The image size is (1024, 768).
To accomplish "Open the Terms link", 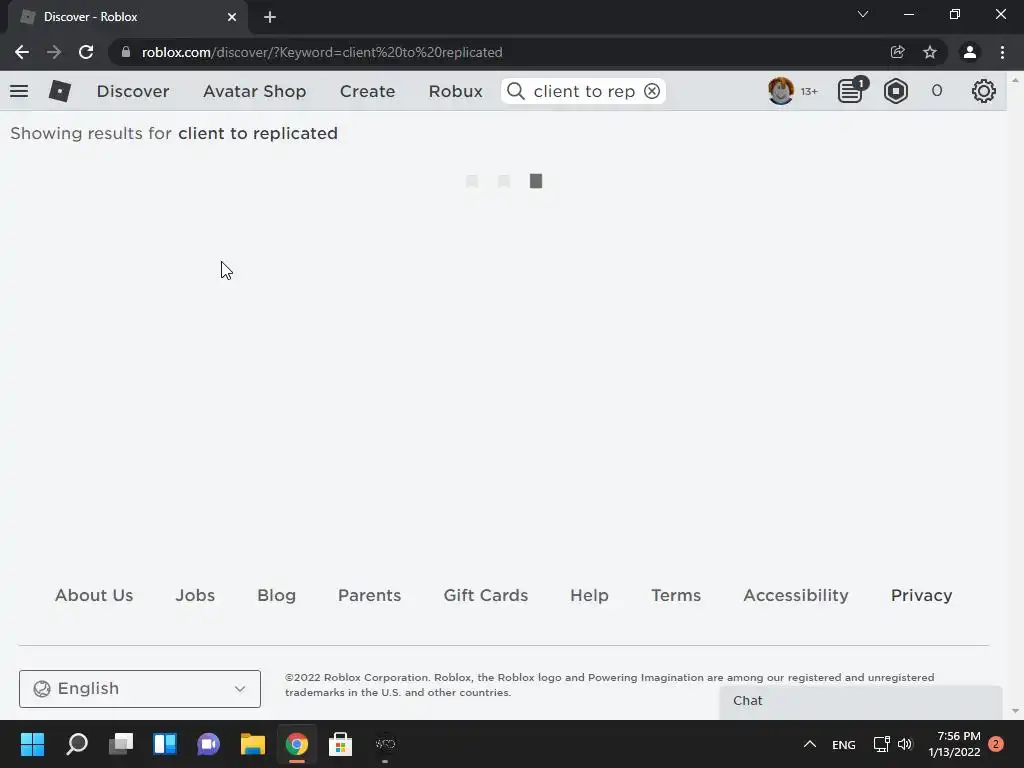I will point(676,595).
